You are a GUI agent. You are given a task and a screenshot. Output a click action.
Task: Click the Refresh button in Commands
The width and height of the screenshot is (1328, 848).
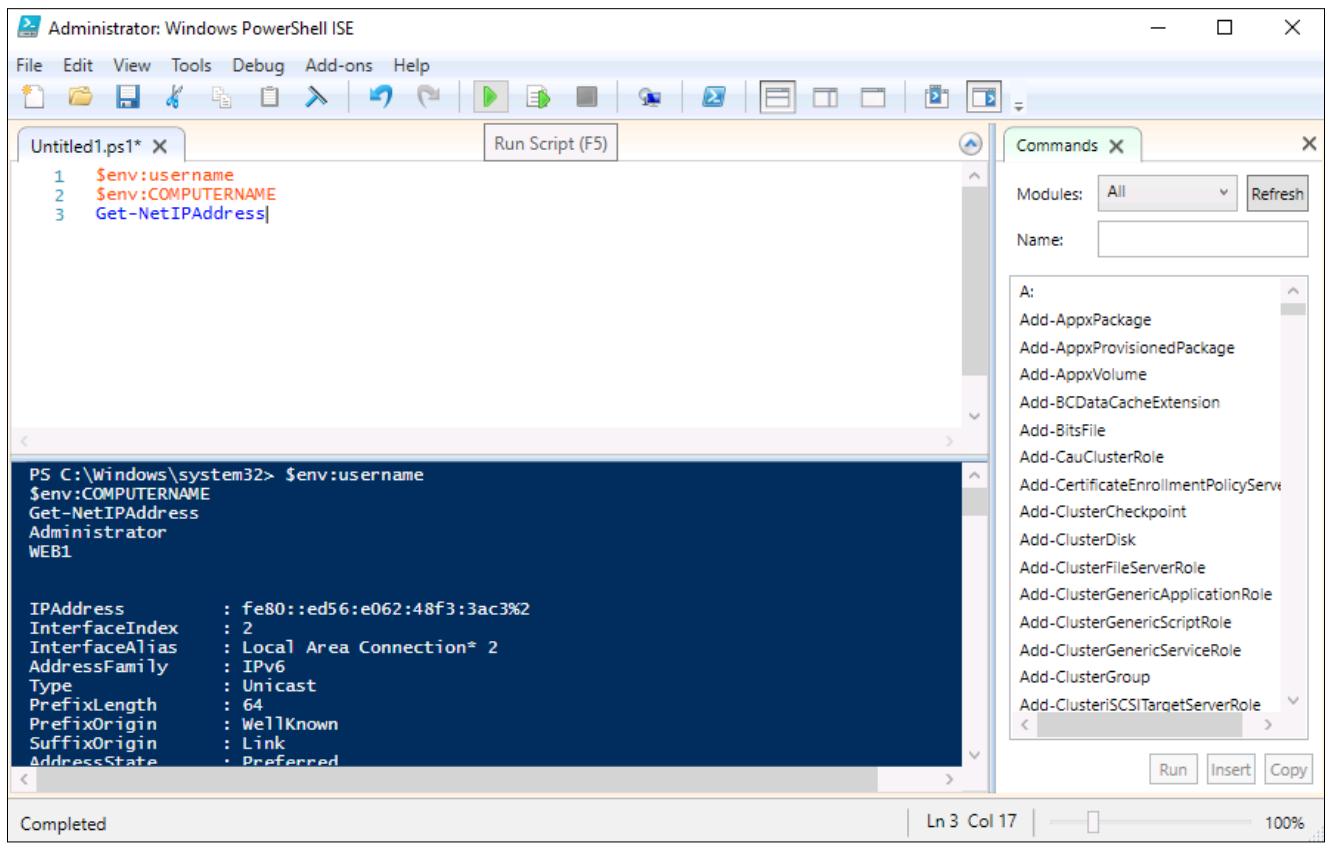(1277, 193)
